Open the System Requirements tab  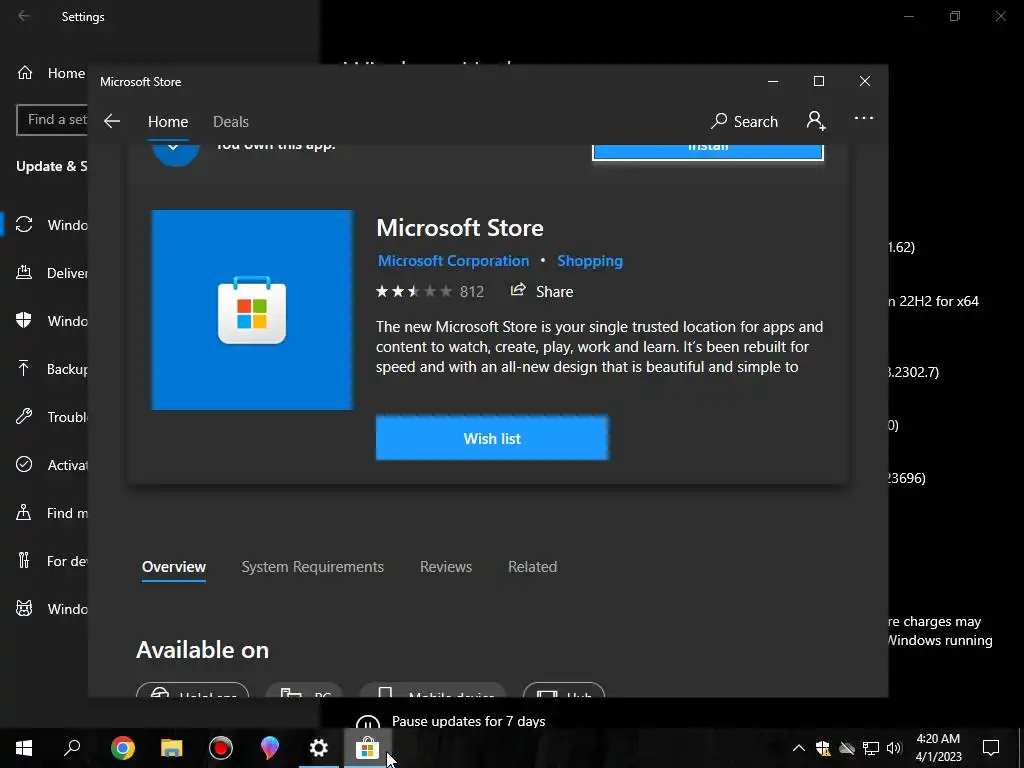(x=313, y=567)
